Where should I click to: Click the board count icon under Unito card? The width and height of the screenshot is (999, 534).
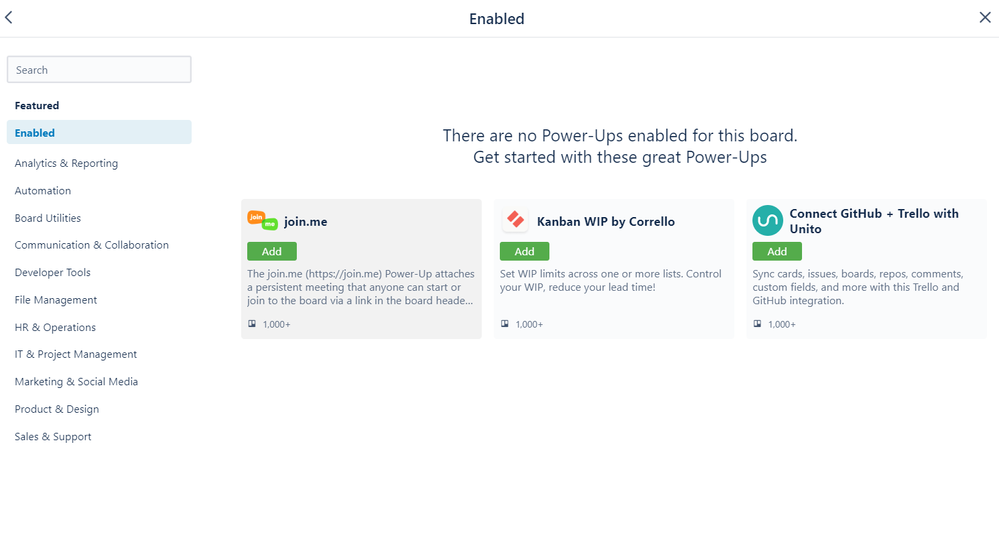[x=757, y=324]
